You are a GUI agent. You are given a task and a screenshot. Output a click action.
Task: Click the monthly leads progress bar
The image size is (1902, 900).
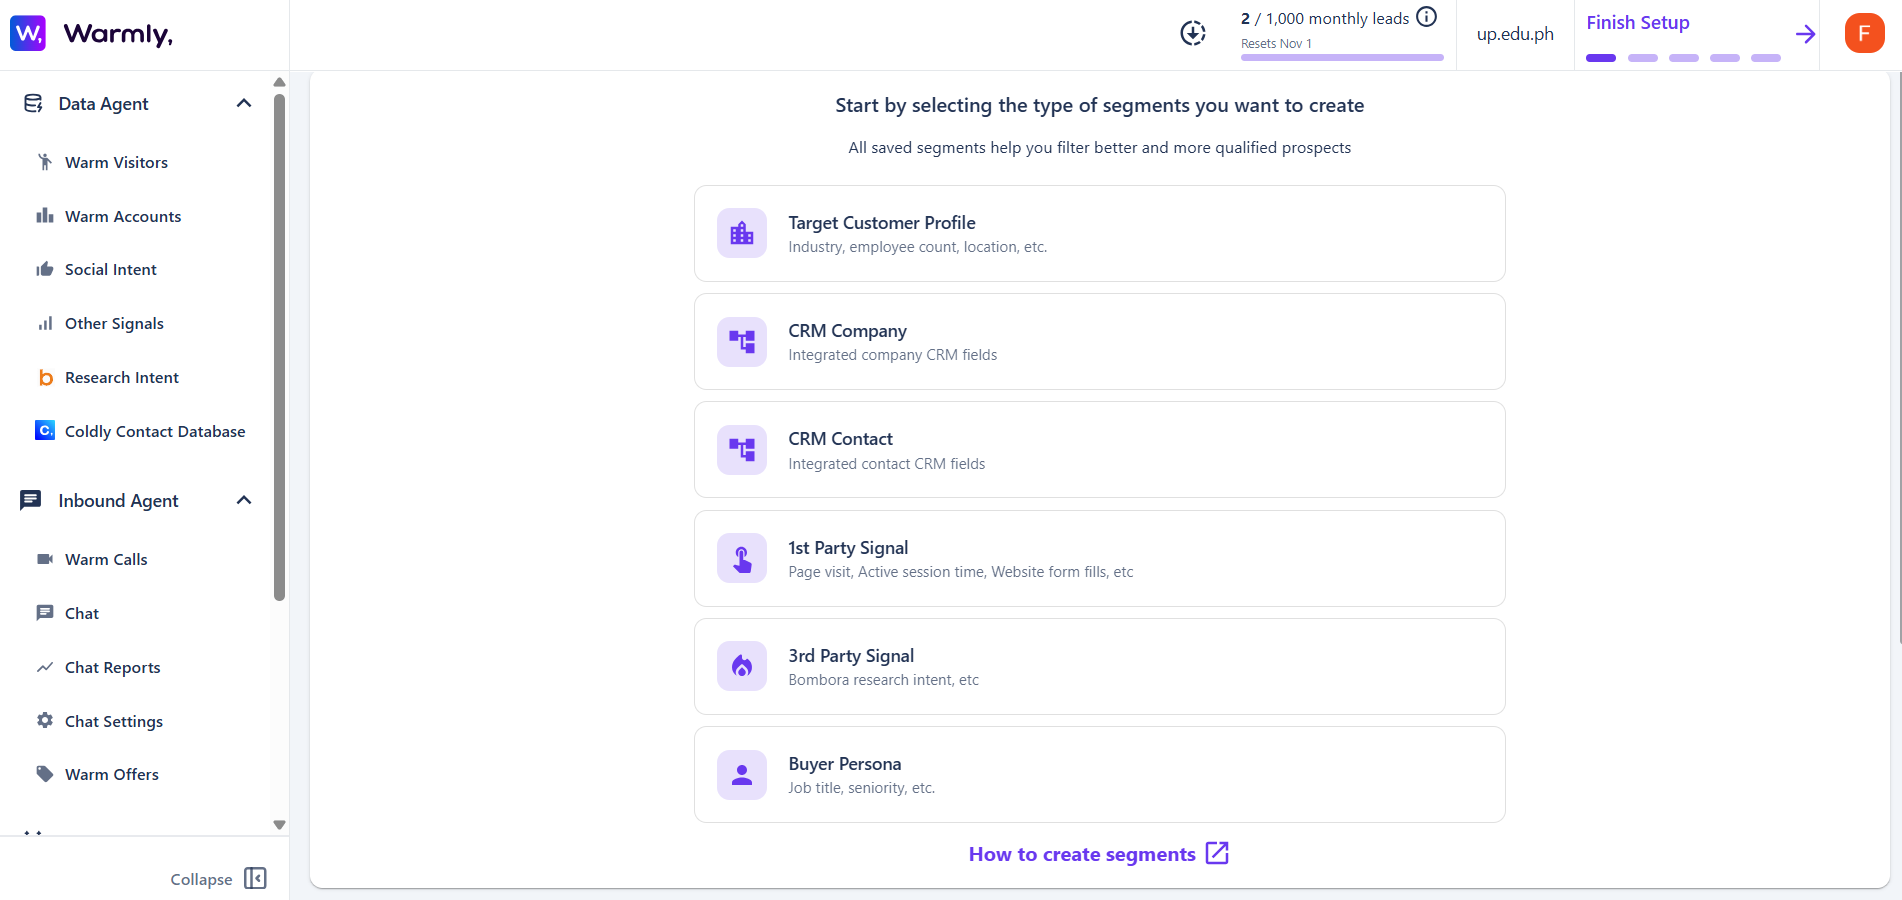(x=1341, y=57)
